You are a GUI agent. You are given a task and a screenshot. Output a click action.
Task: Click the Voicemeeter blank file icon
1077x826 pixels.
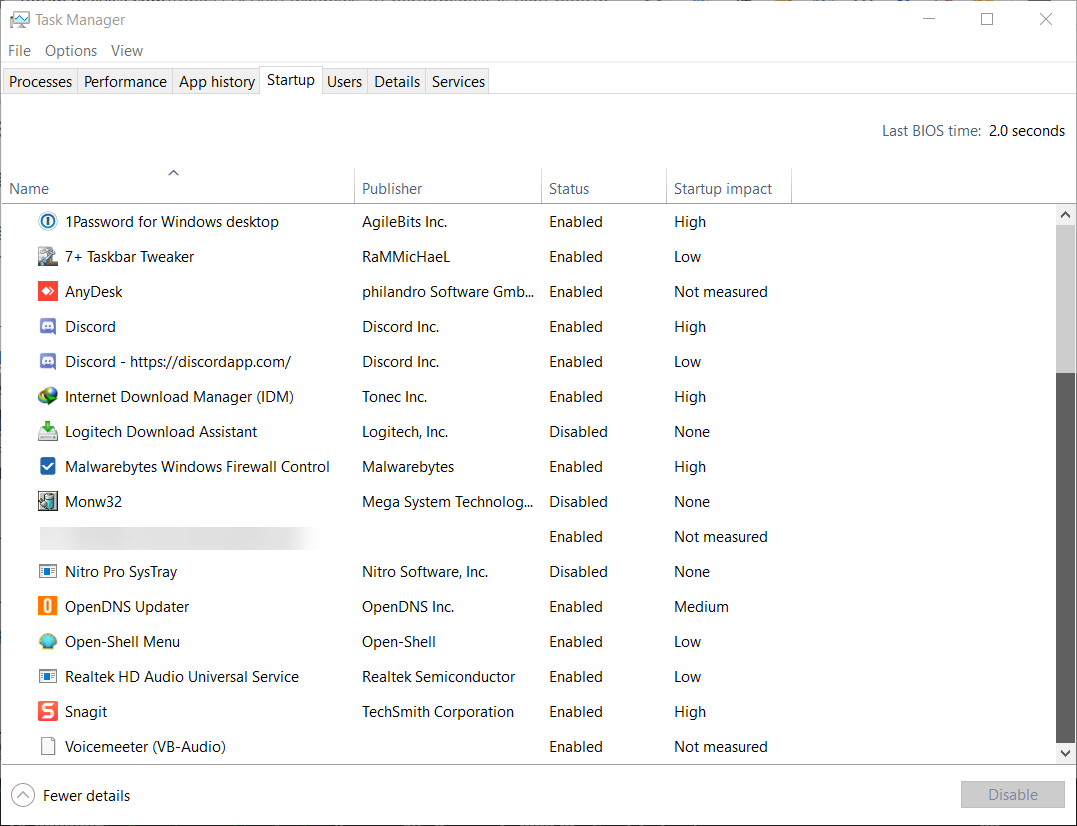pyautogui.click(x=47, y=747)
